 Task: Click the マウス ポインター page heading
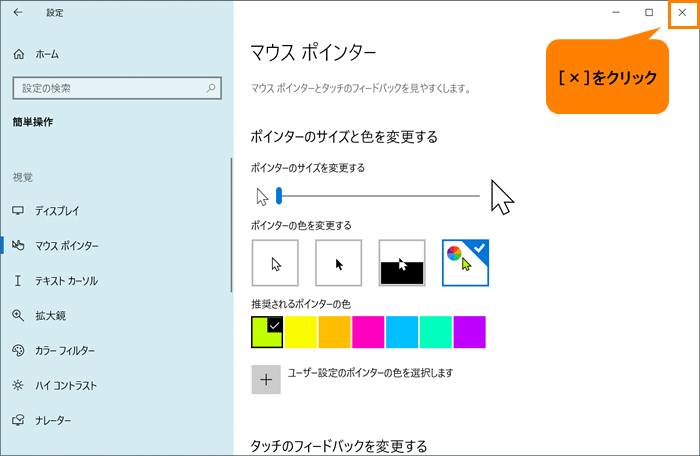pyautogui.click(x=313, y=53)
